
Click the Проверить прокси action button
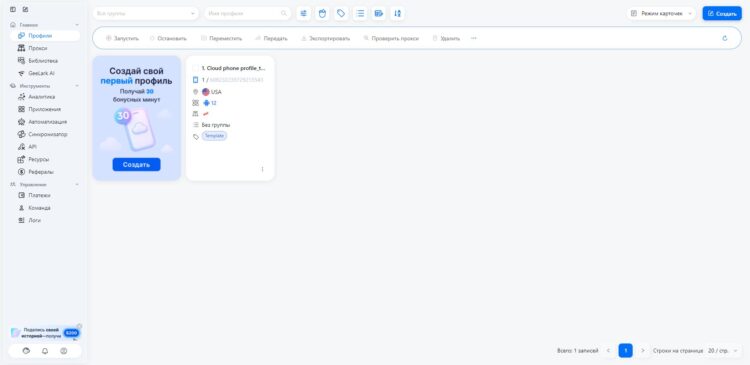(391, 38)
